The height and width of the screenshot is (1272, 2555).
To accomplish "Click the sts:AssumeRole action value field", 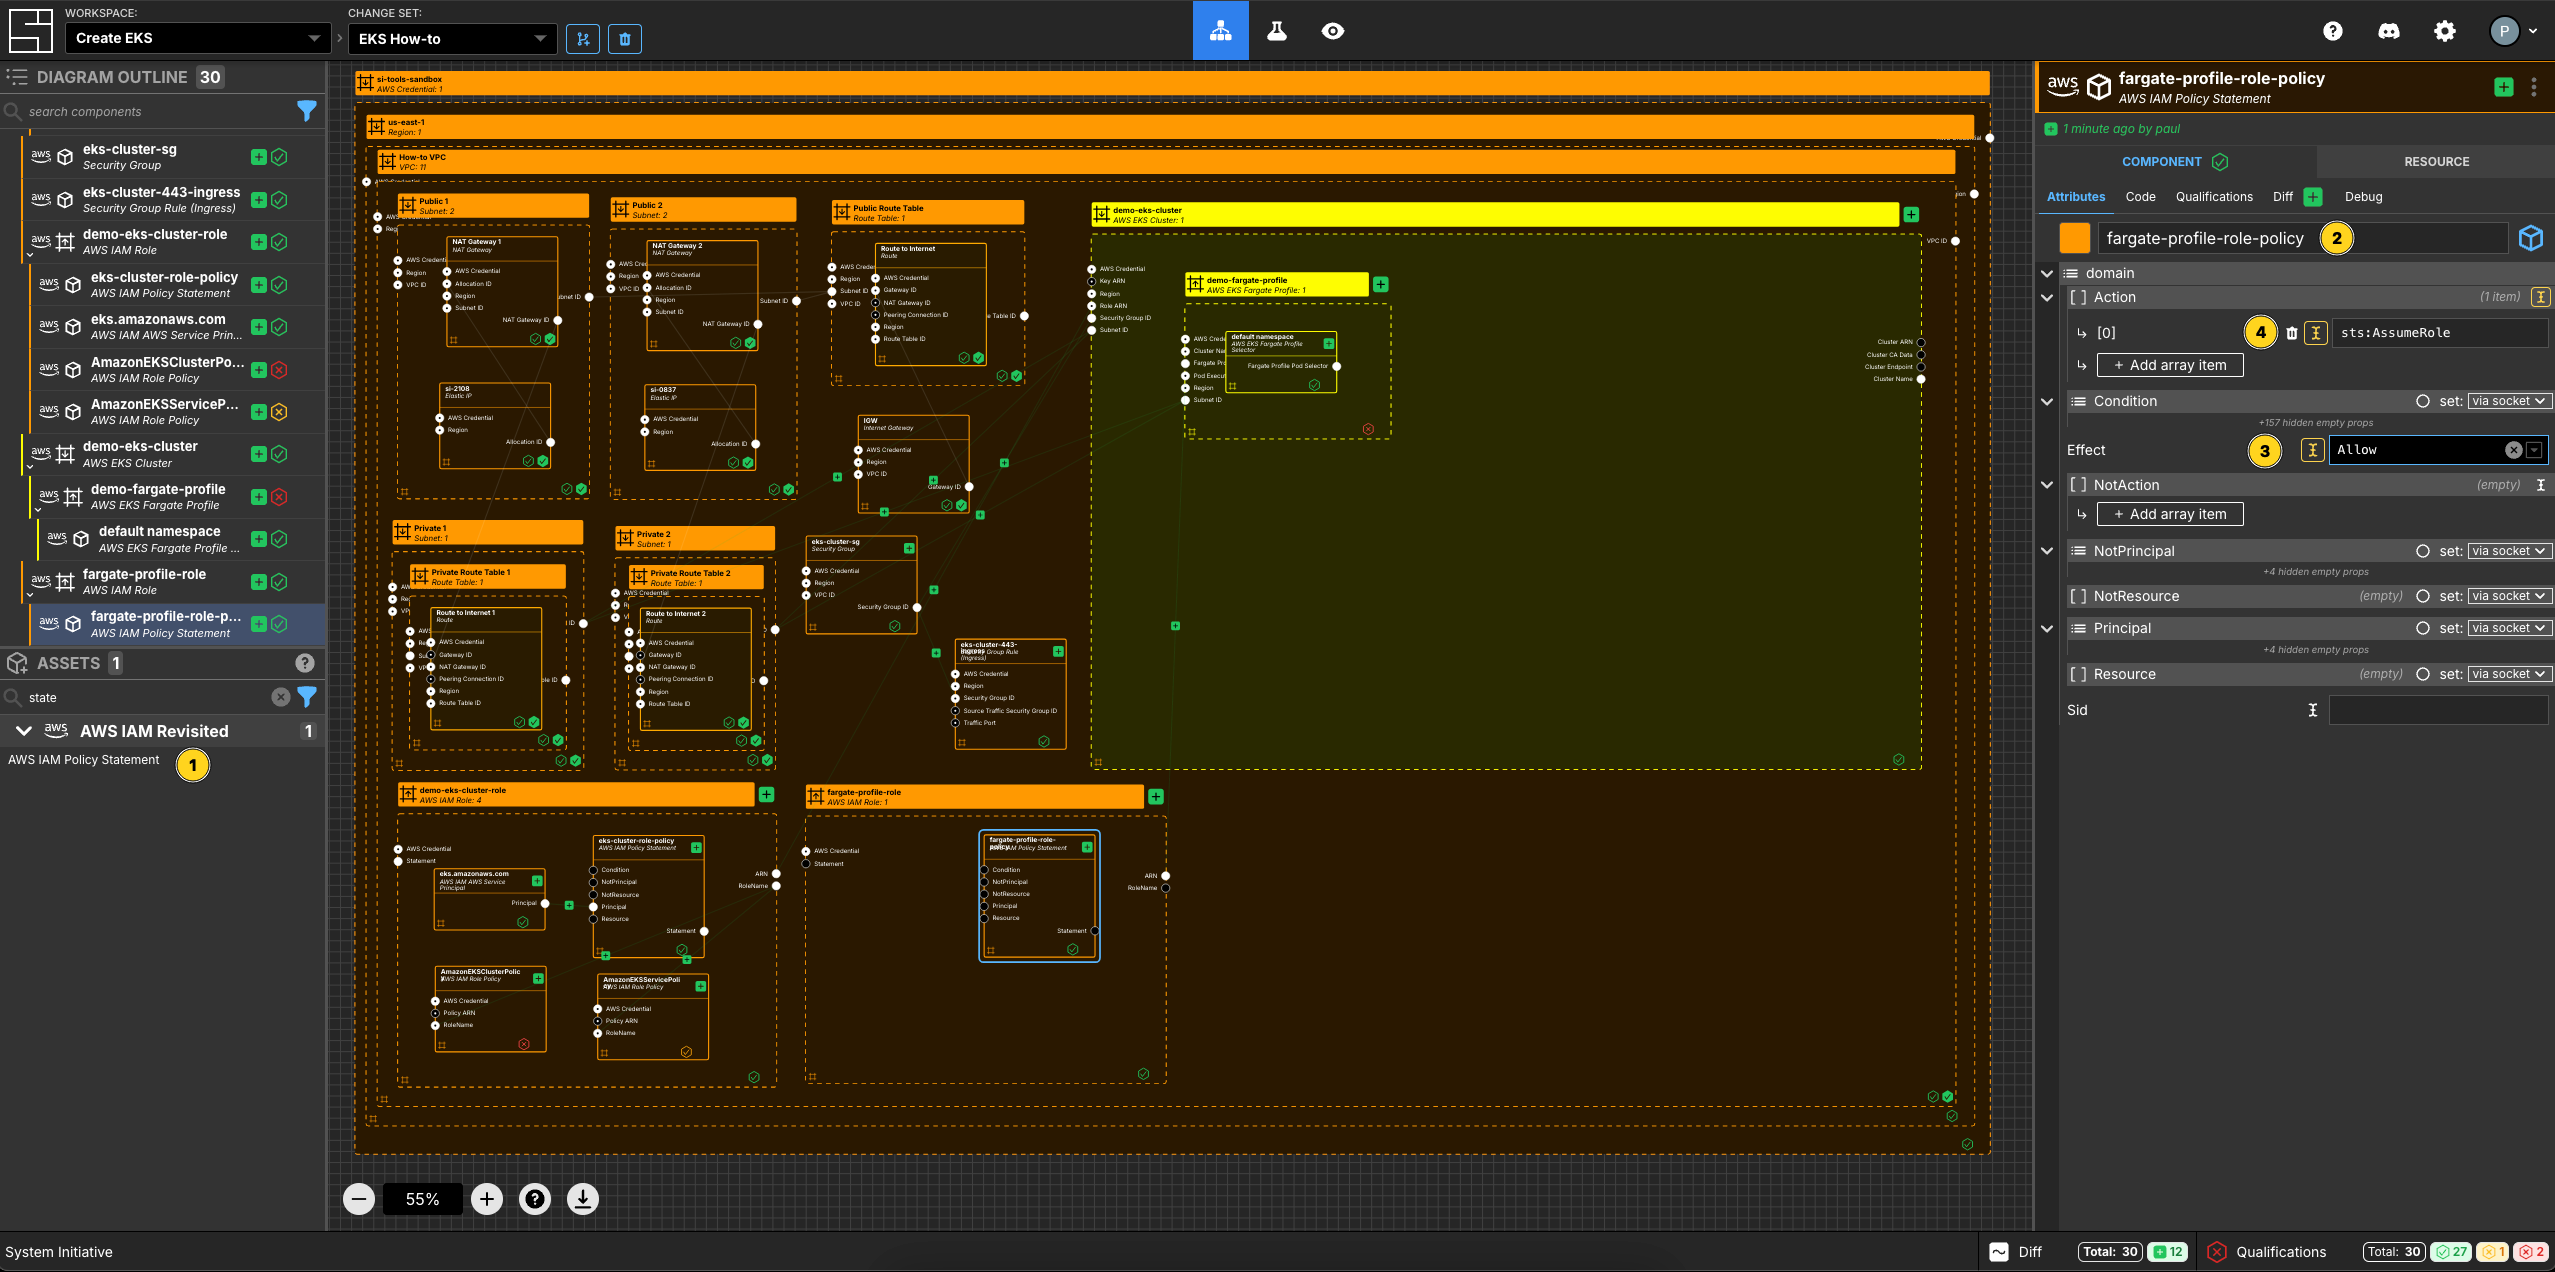I will [x=2439, y=333].
